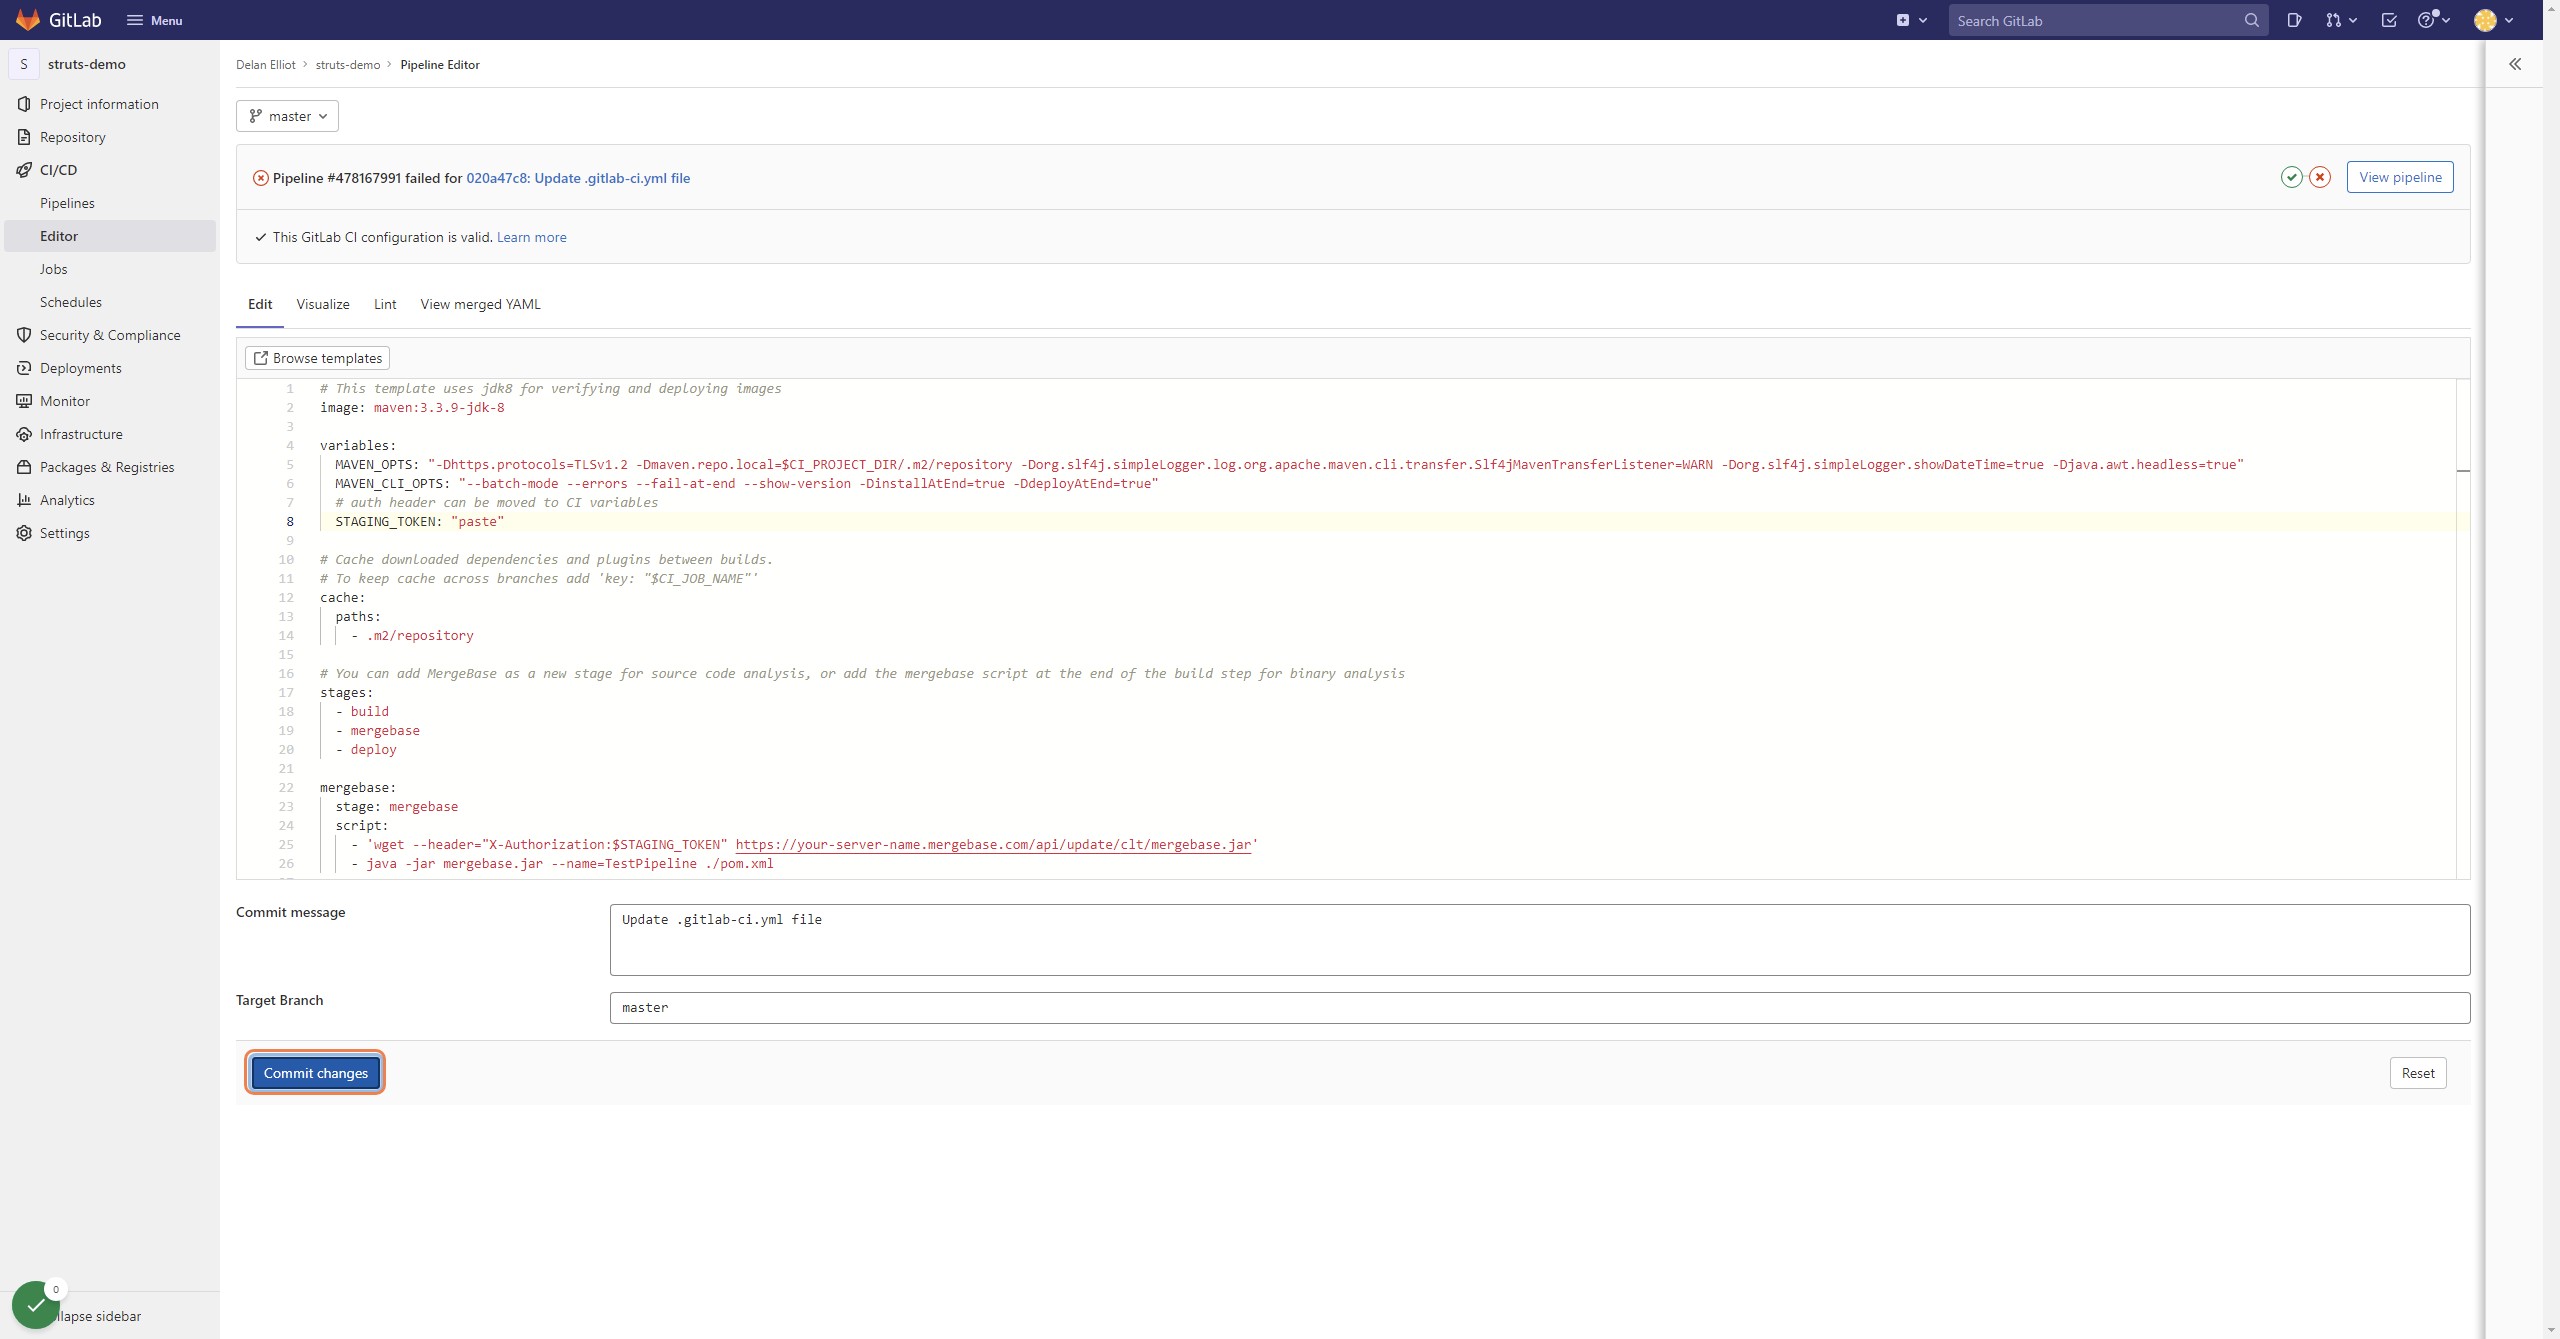Switch to the Visualize tab
This screenshot has height=1339, width=2560.
[323, 304]
